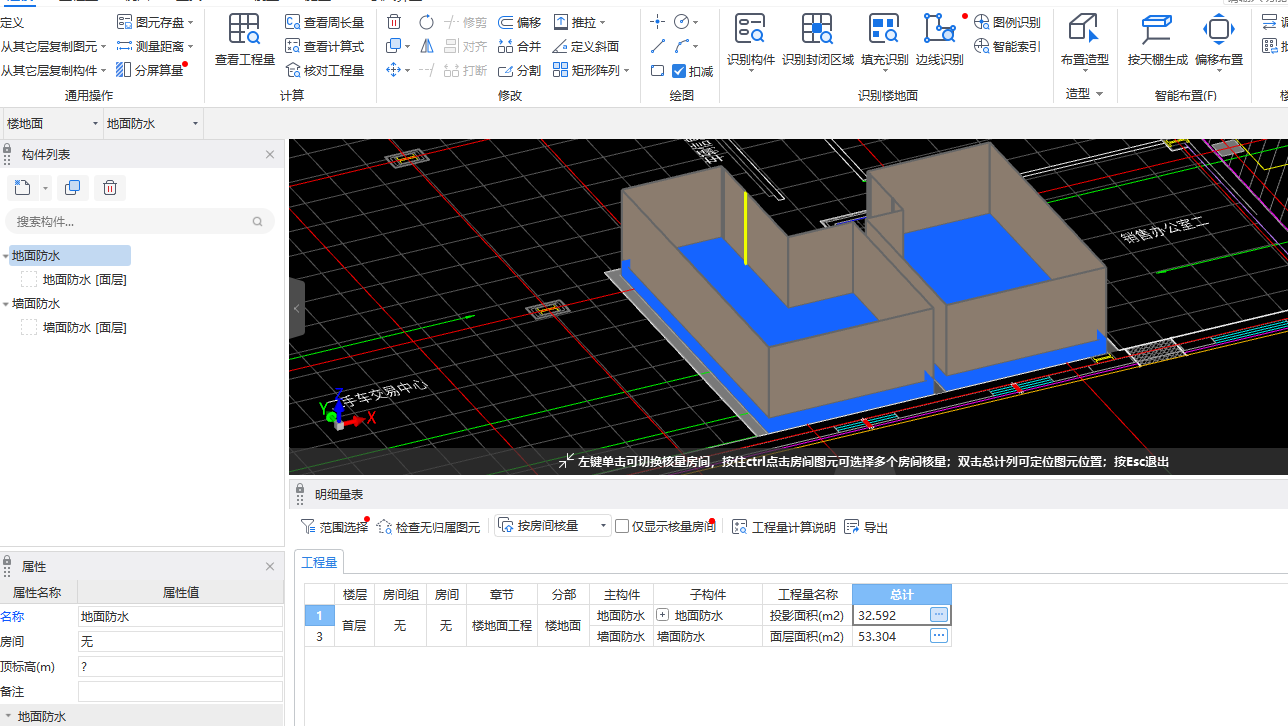
Task: Collapse the 墙面防水 tree node
Action: tap(6, 304)
